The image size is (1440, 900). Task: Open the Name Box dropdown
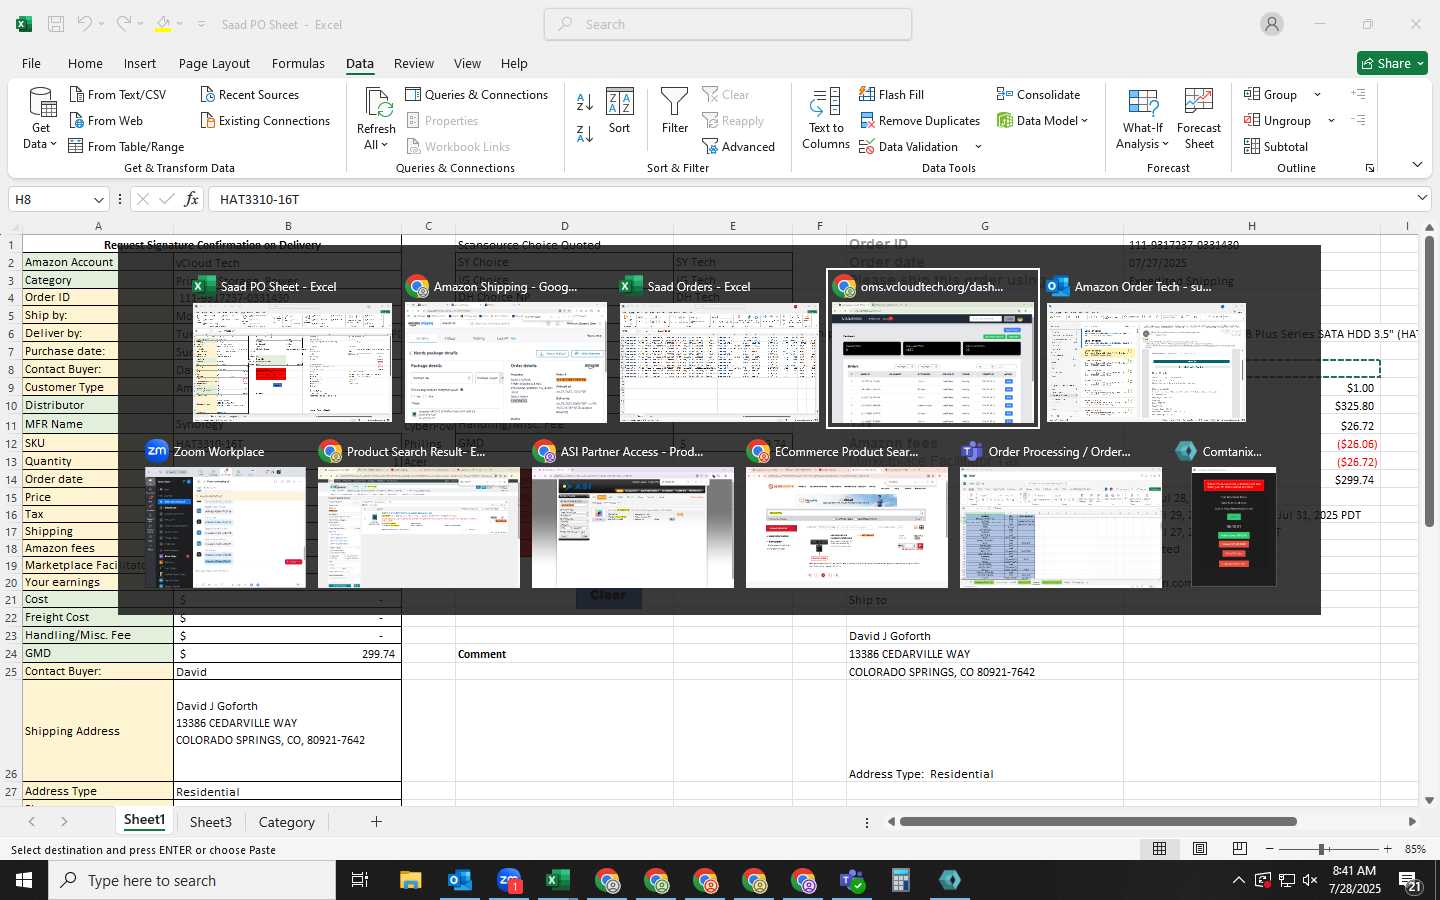98,199
